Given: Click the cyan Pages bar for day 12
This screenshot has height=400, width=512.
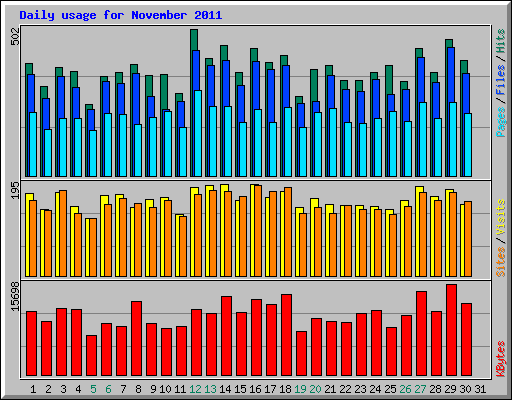Looking at the screenshot, I should pos(198,133).
